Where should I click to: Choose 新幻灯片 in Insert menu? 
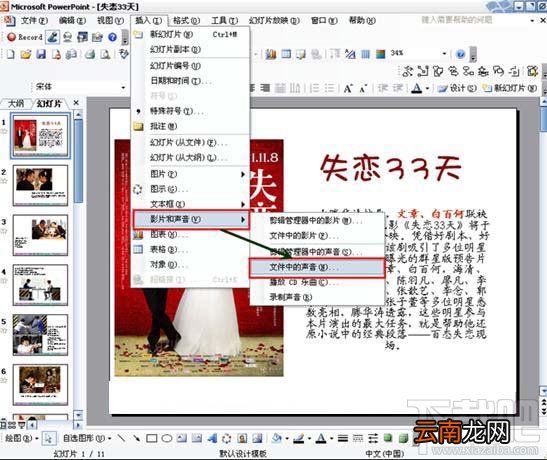[190, 34]
